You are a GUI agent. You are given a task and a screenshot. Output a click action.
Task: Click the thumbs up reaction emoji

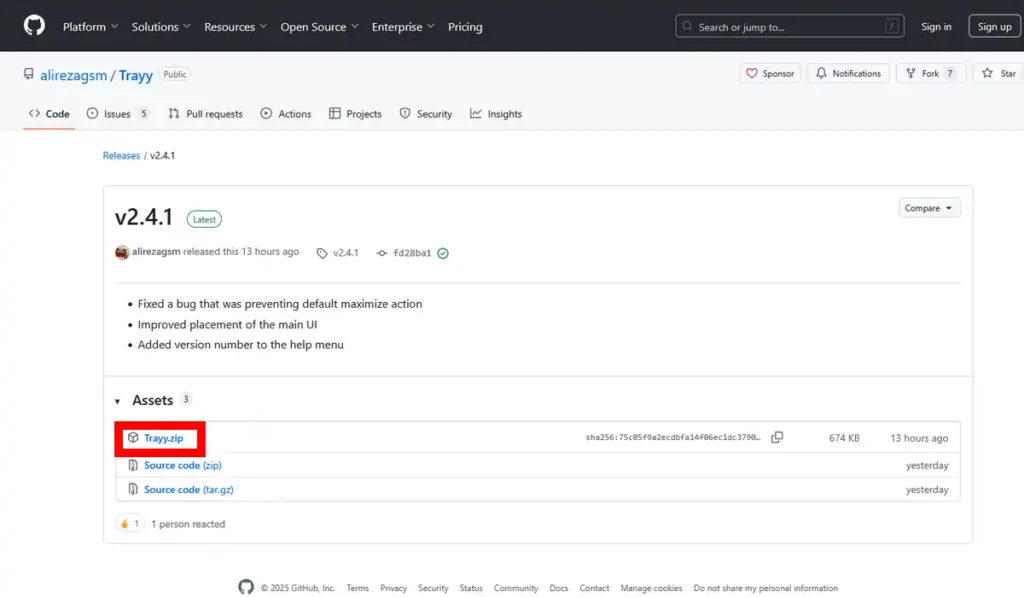click(x=125, y=524)
